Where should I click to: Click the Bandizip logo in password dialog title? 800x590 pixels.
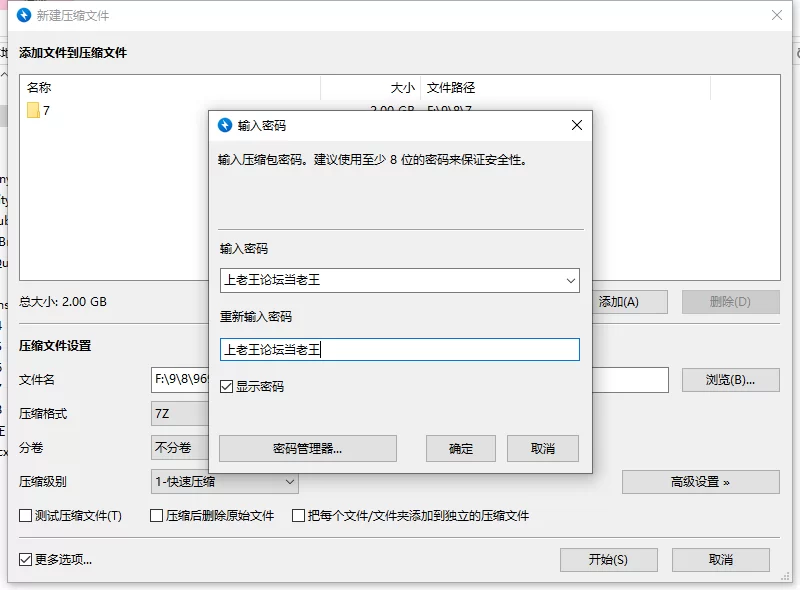coord(225,125)
